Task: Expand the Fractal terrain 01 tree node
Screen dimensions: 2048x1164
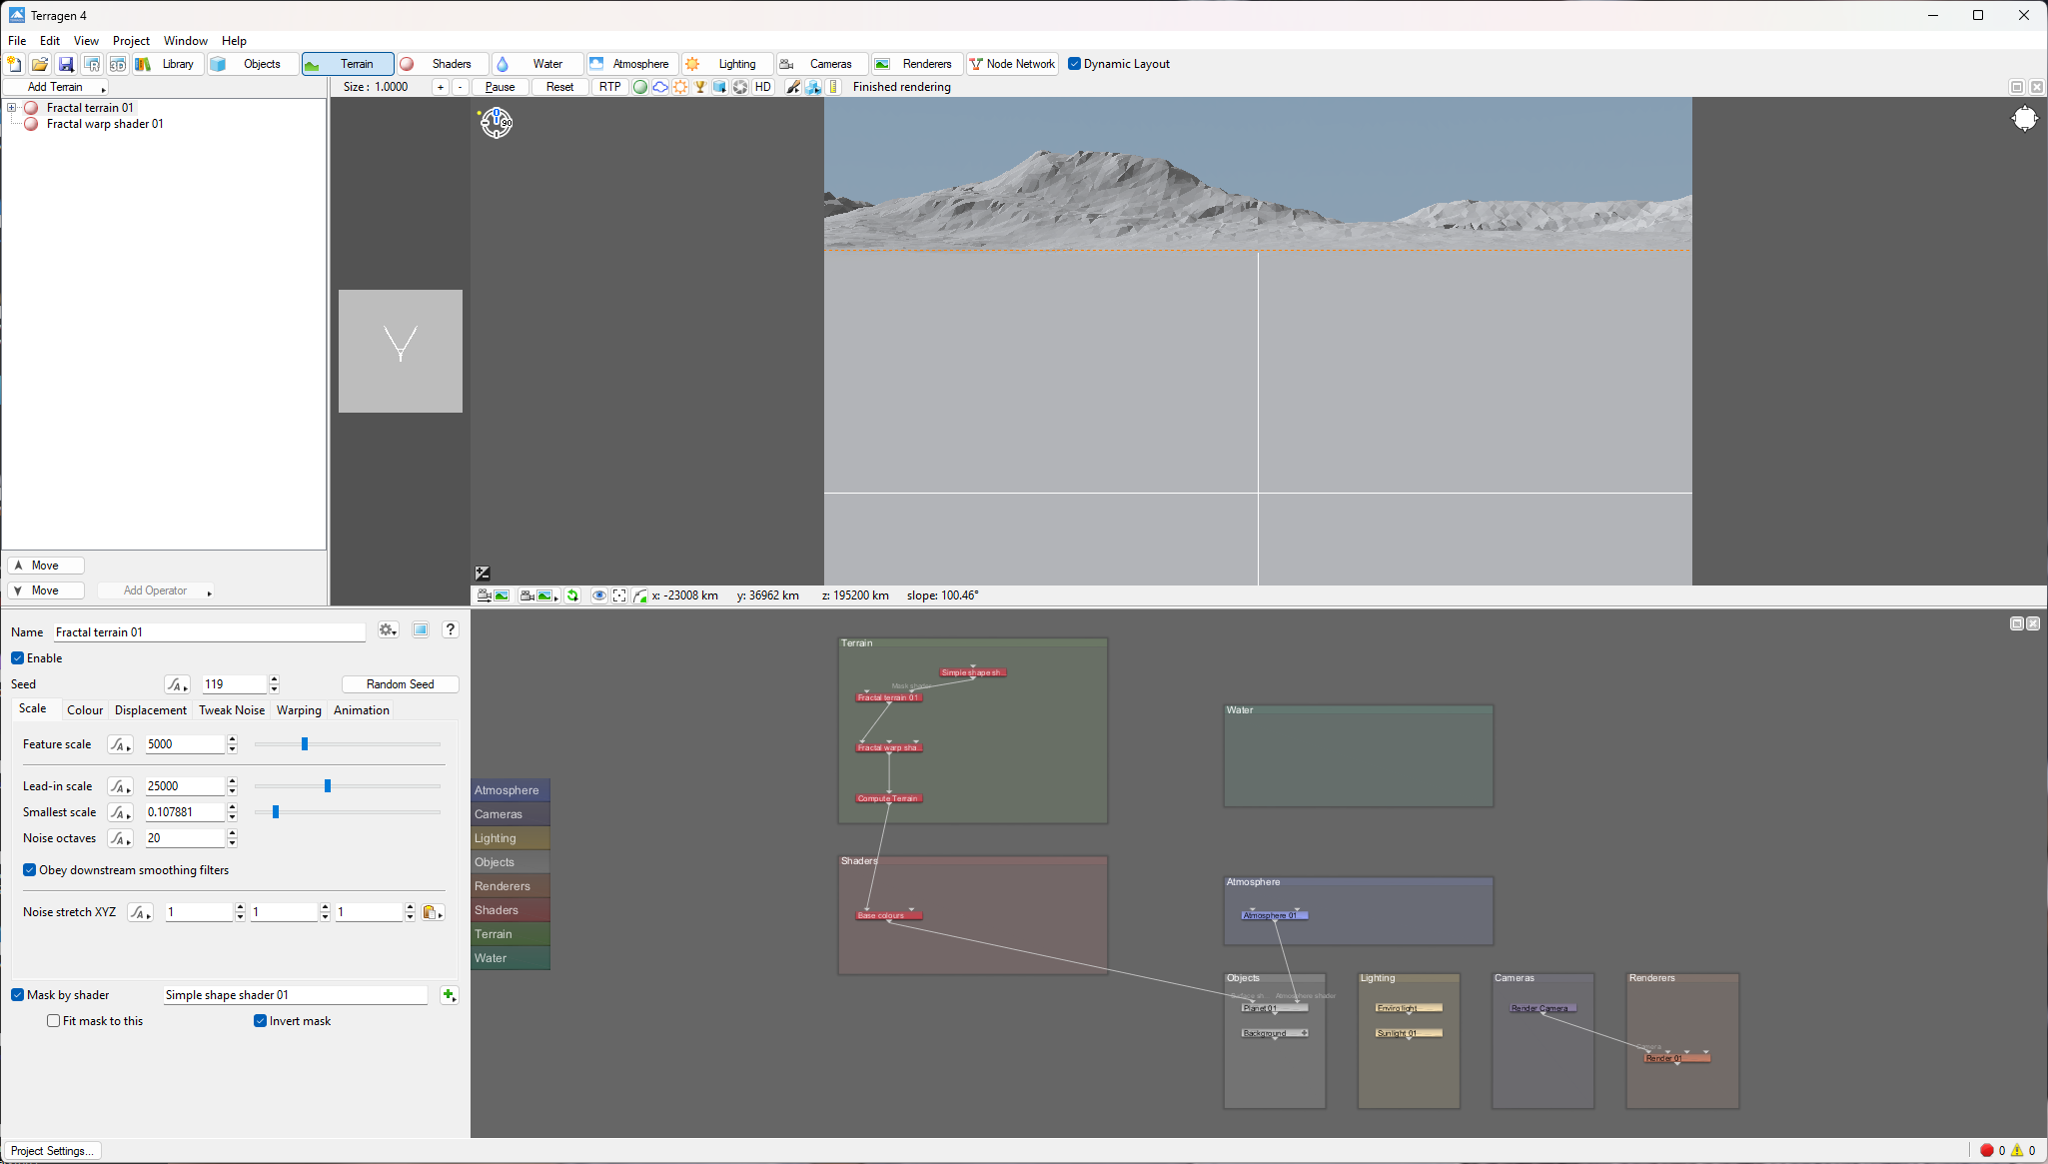Action: point(11,108)
